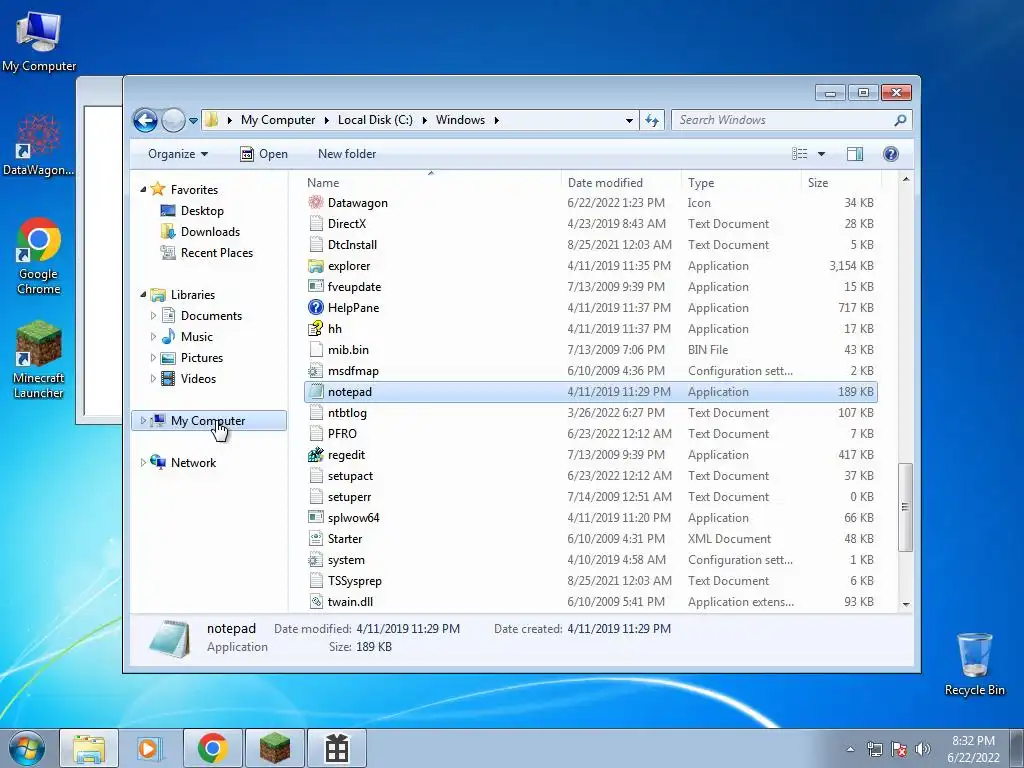1024x768 pixels.
Task: Click in the Search Windows field
Action: (x=783, y=120)
